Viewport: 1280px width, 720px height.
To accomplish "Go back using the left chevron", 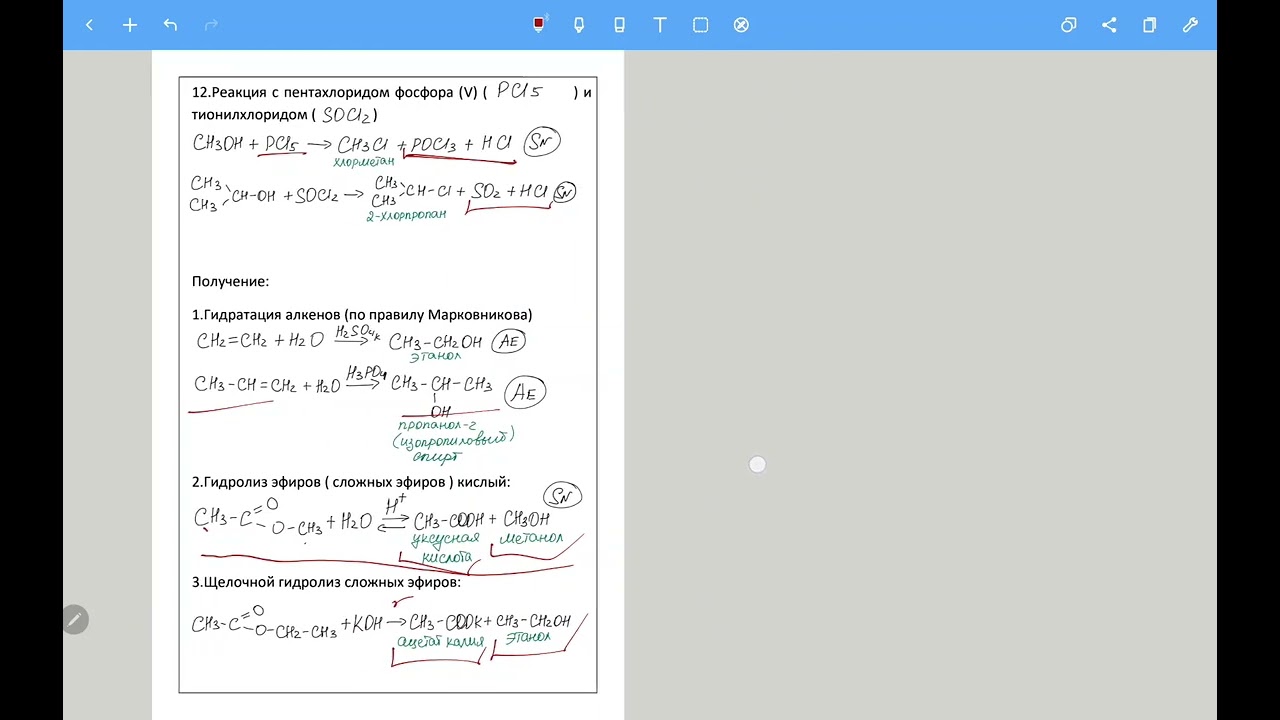I will coord(89,25).
